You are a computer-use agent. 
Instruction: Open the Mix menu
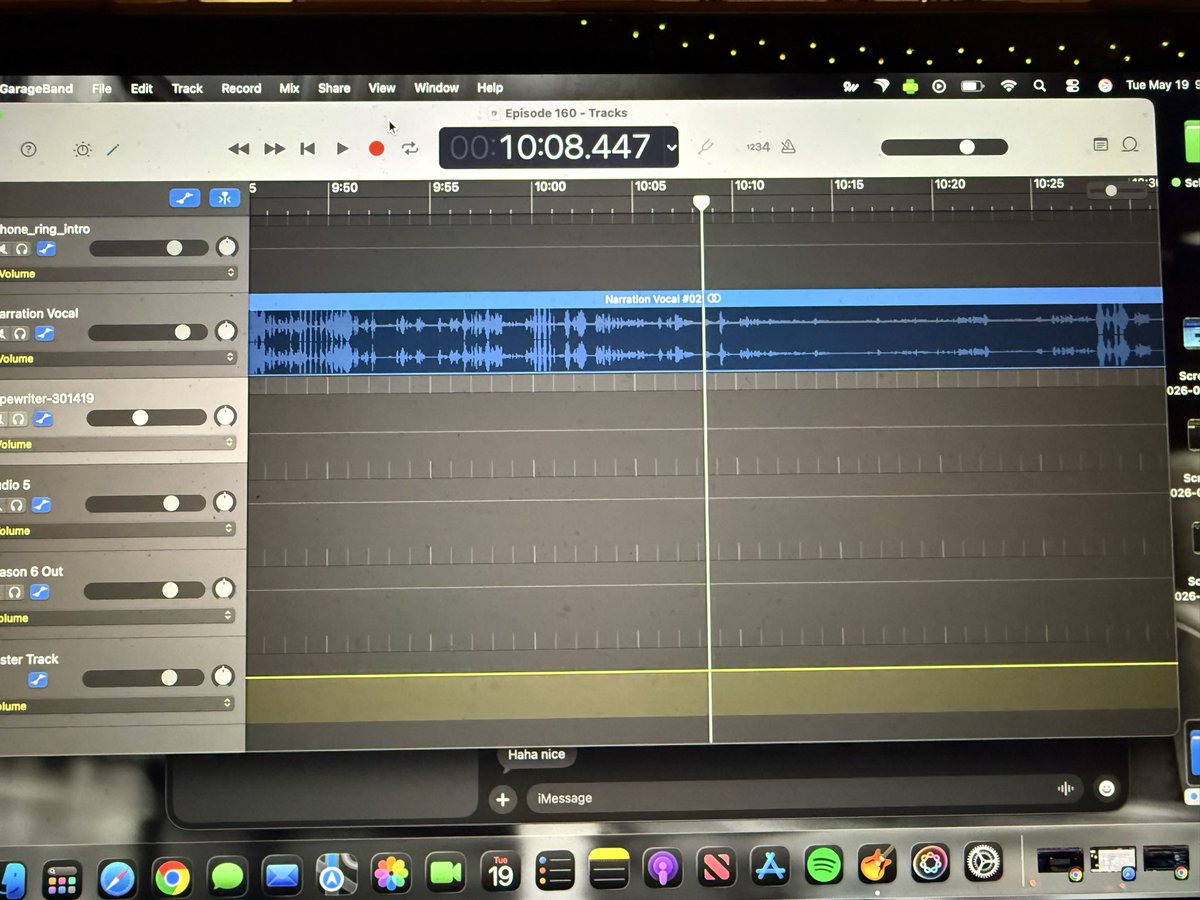tap(289, 88)
